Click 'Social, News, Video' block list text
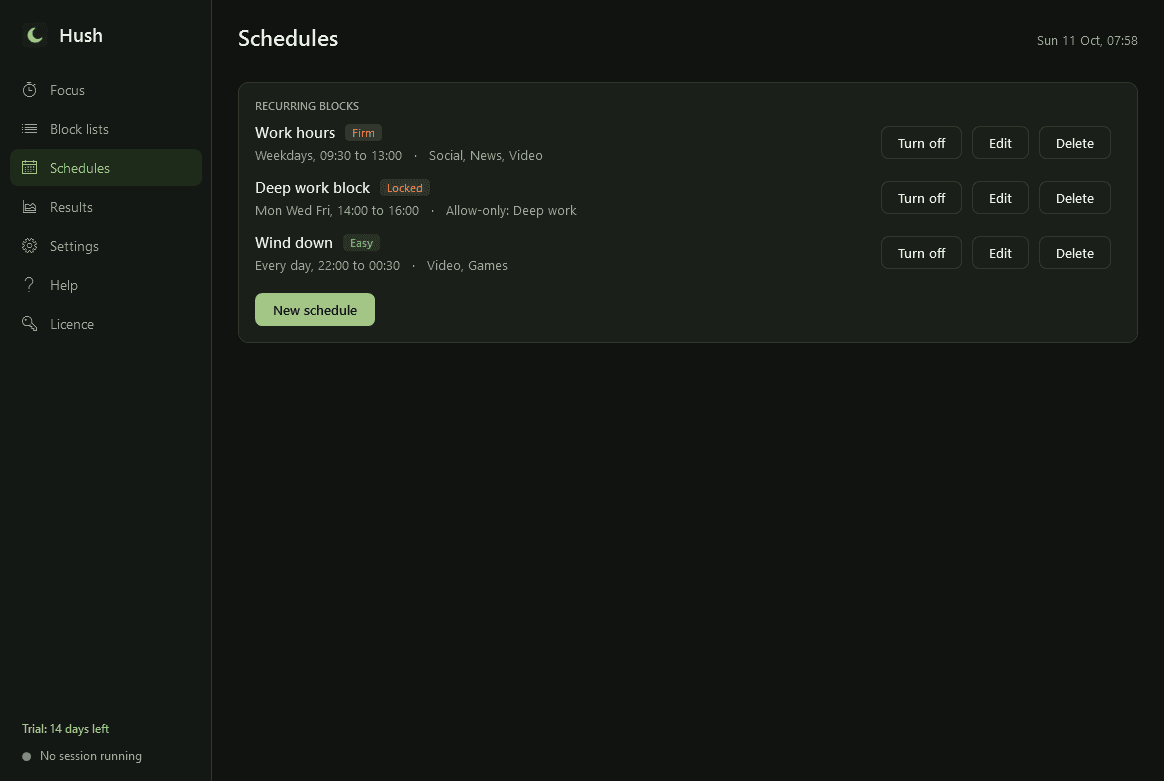The width and height of the screenshot is (1164, 781). (x=485, y=156)
